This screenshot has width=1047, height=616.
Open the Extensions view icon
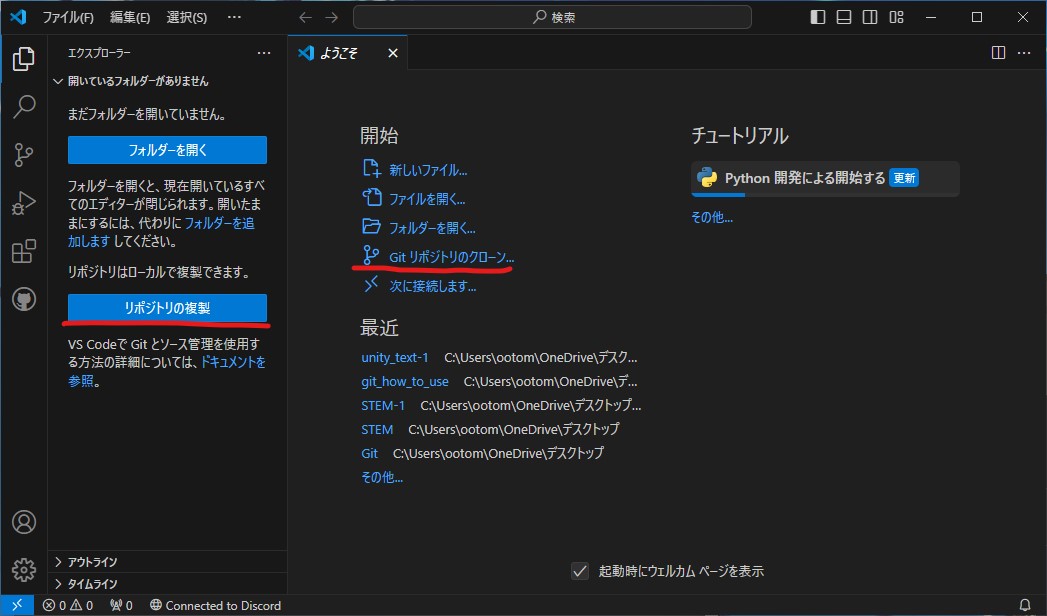tap(24, 251)
